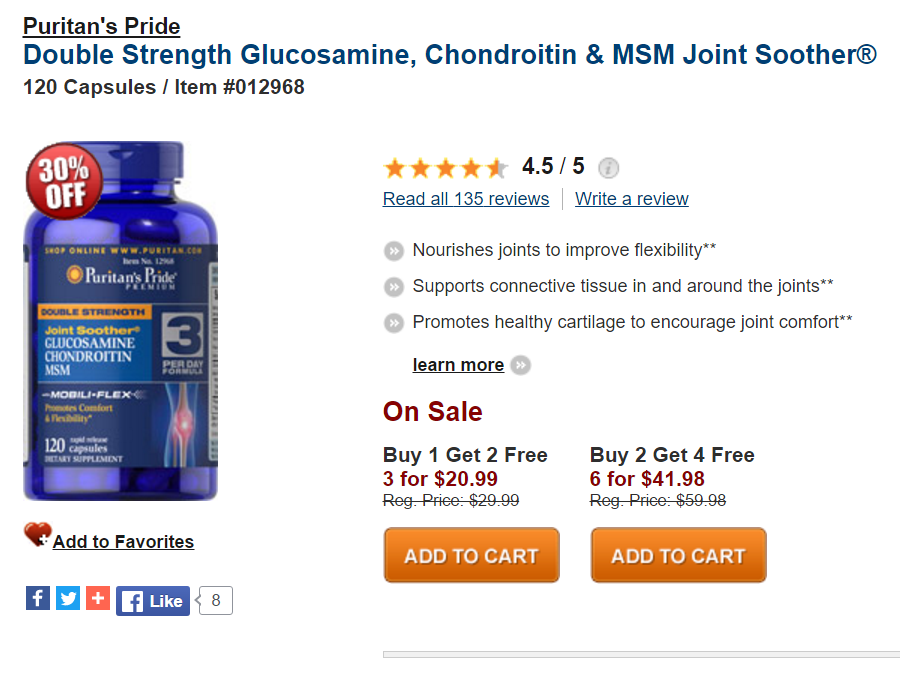Expand the learn more link
The image size is (900, 674).
pos(458,365)
